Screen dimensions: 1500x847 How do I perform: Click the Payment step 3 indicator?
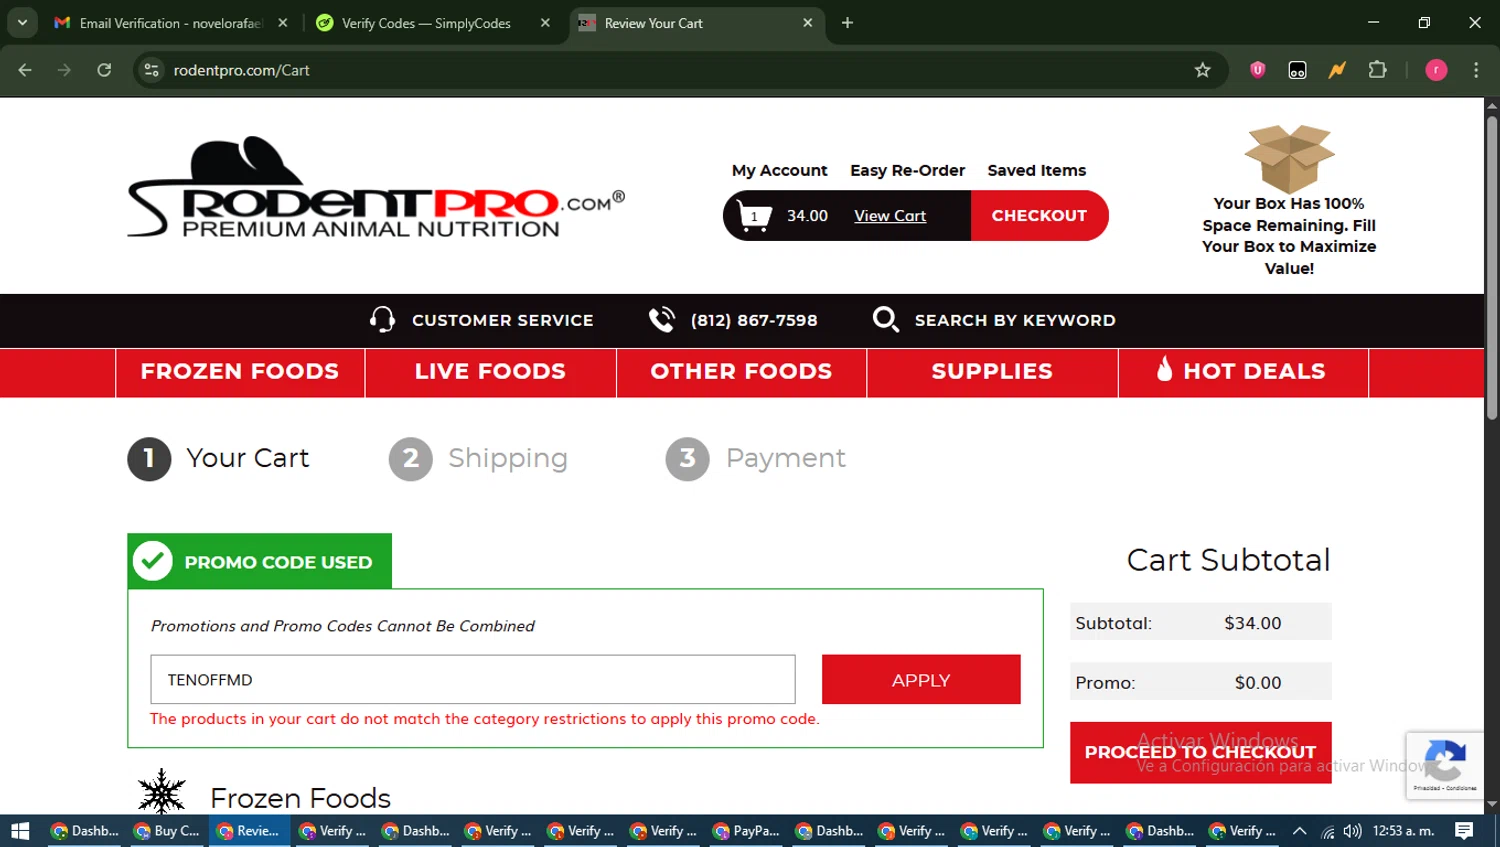755,458
